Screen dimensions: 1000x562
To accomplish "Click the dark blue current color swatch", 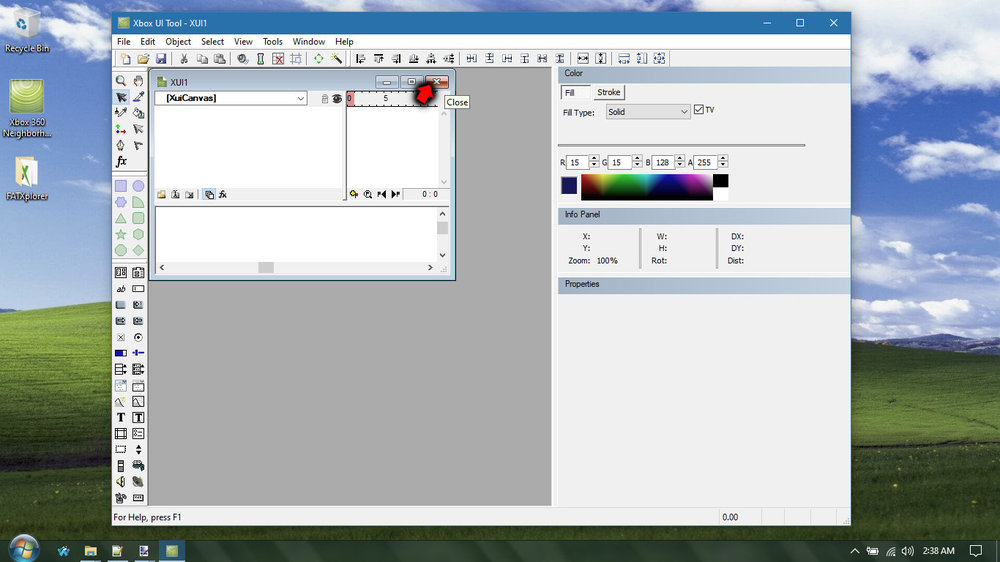I will click(569, 186).
